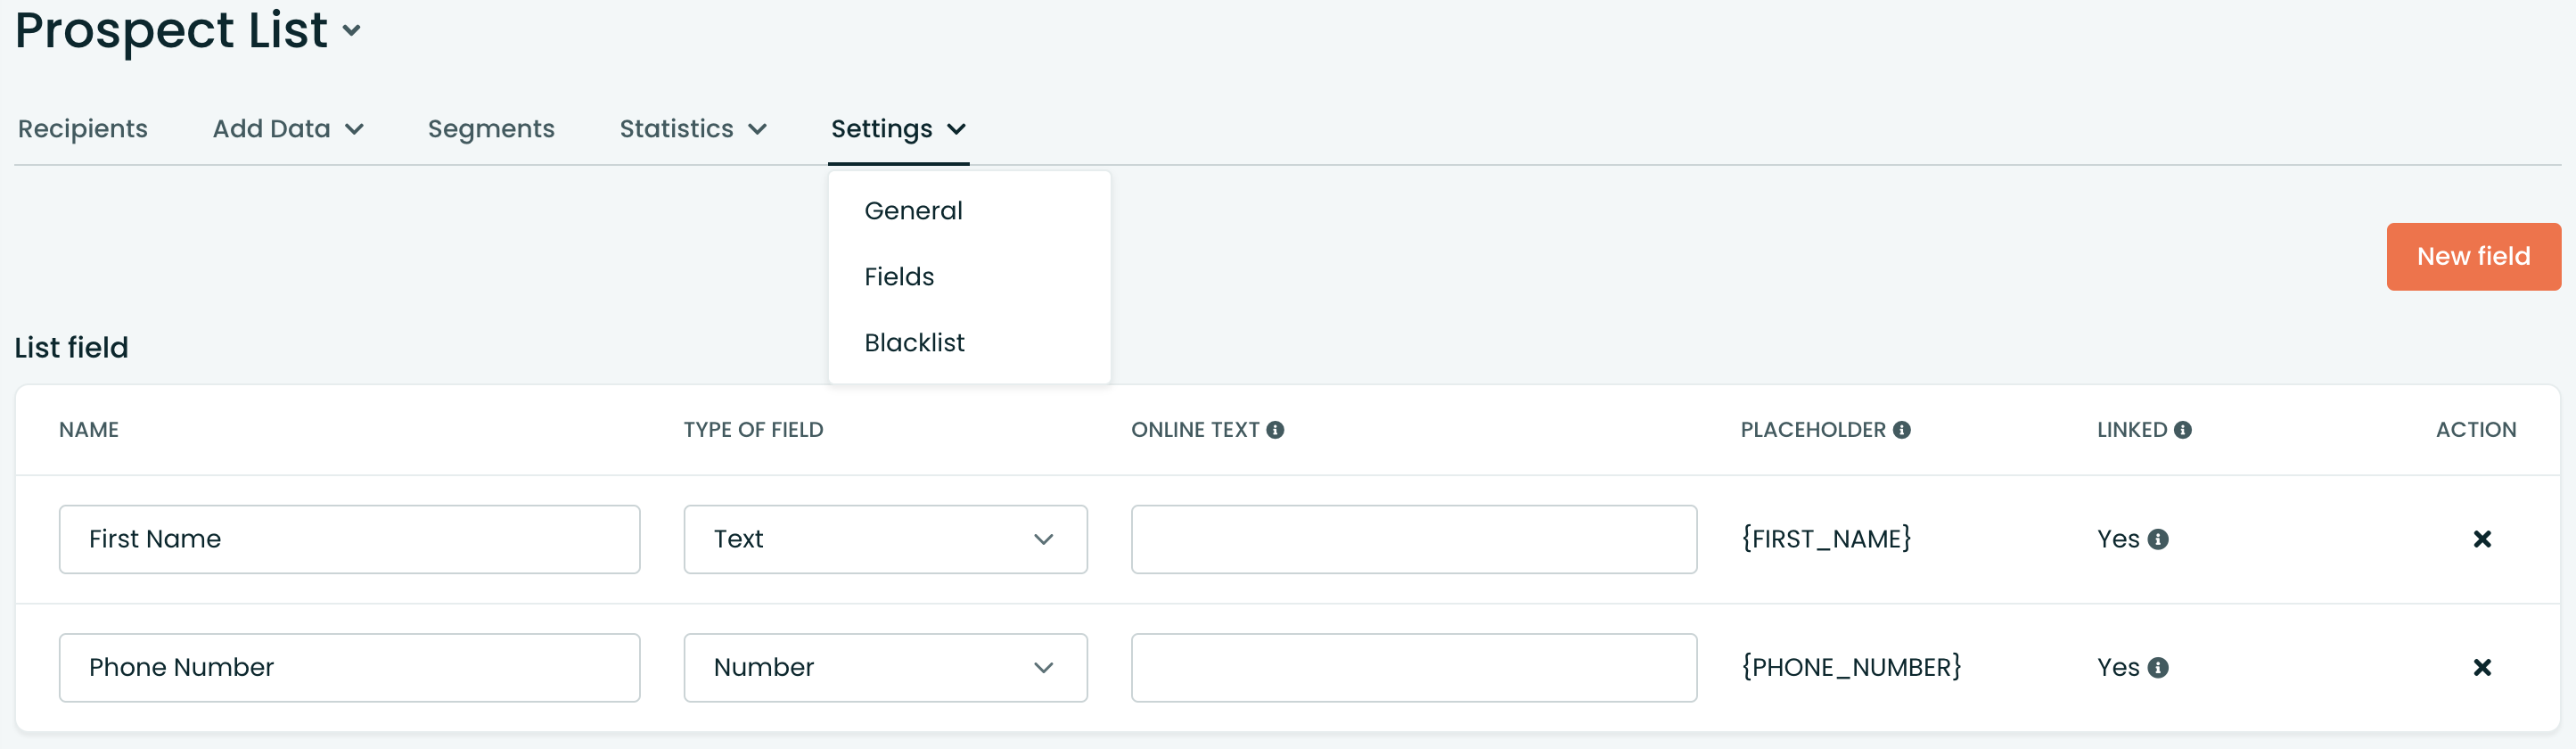This screenshot has width=2576, height=749.
Task: Toggle Linked setting for Phone Number
Action: coord(2118,667)
